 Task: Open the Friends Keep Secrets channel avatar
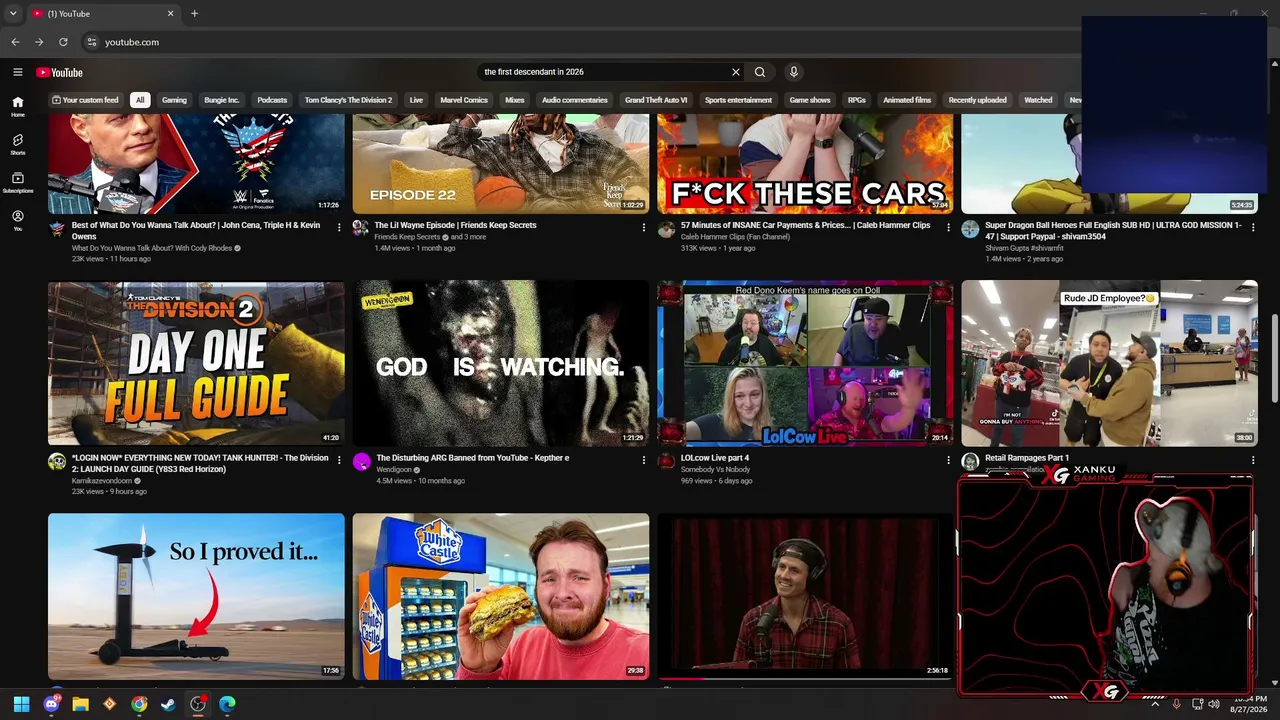[x=361, y=229]
